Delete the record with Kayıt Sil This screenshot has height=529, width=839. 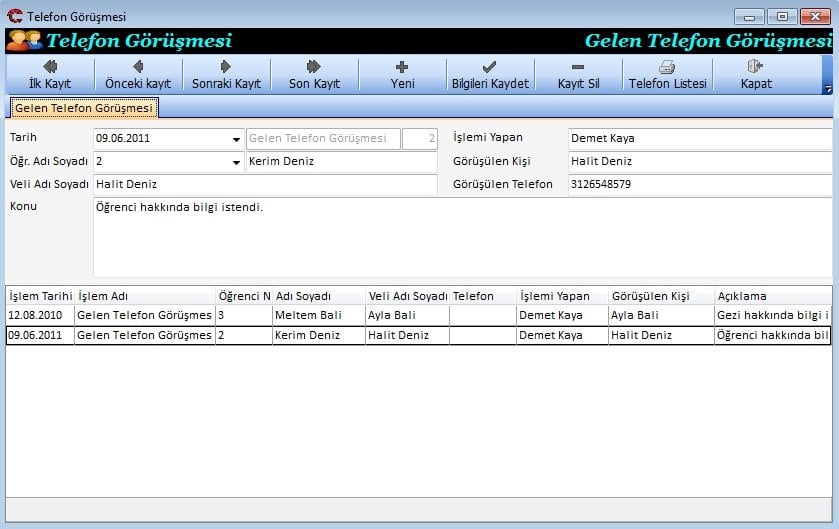pyautogui.click(x=578, y=75)
